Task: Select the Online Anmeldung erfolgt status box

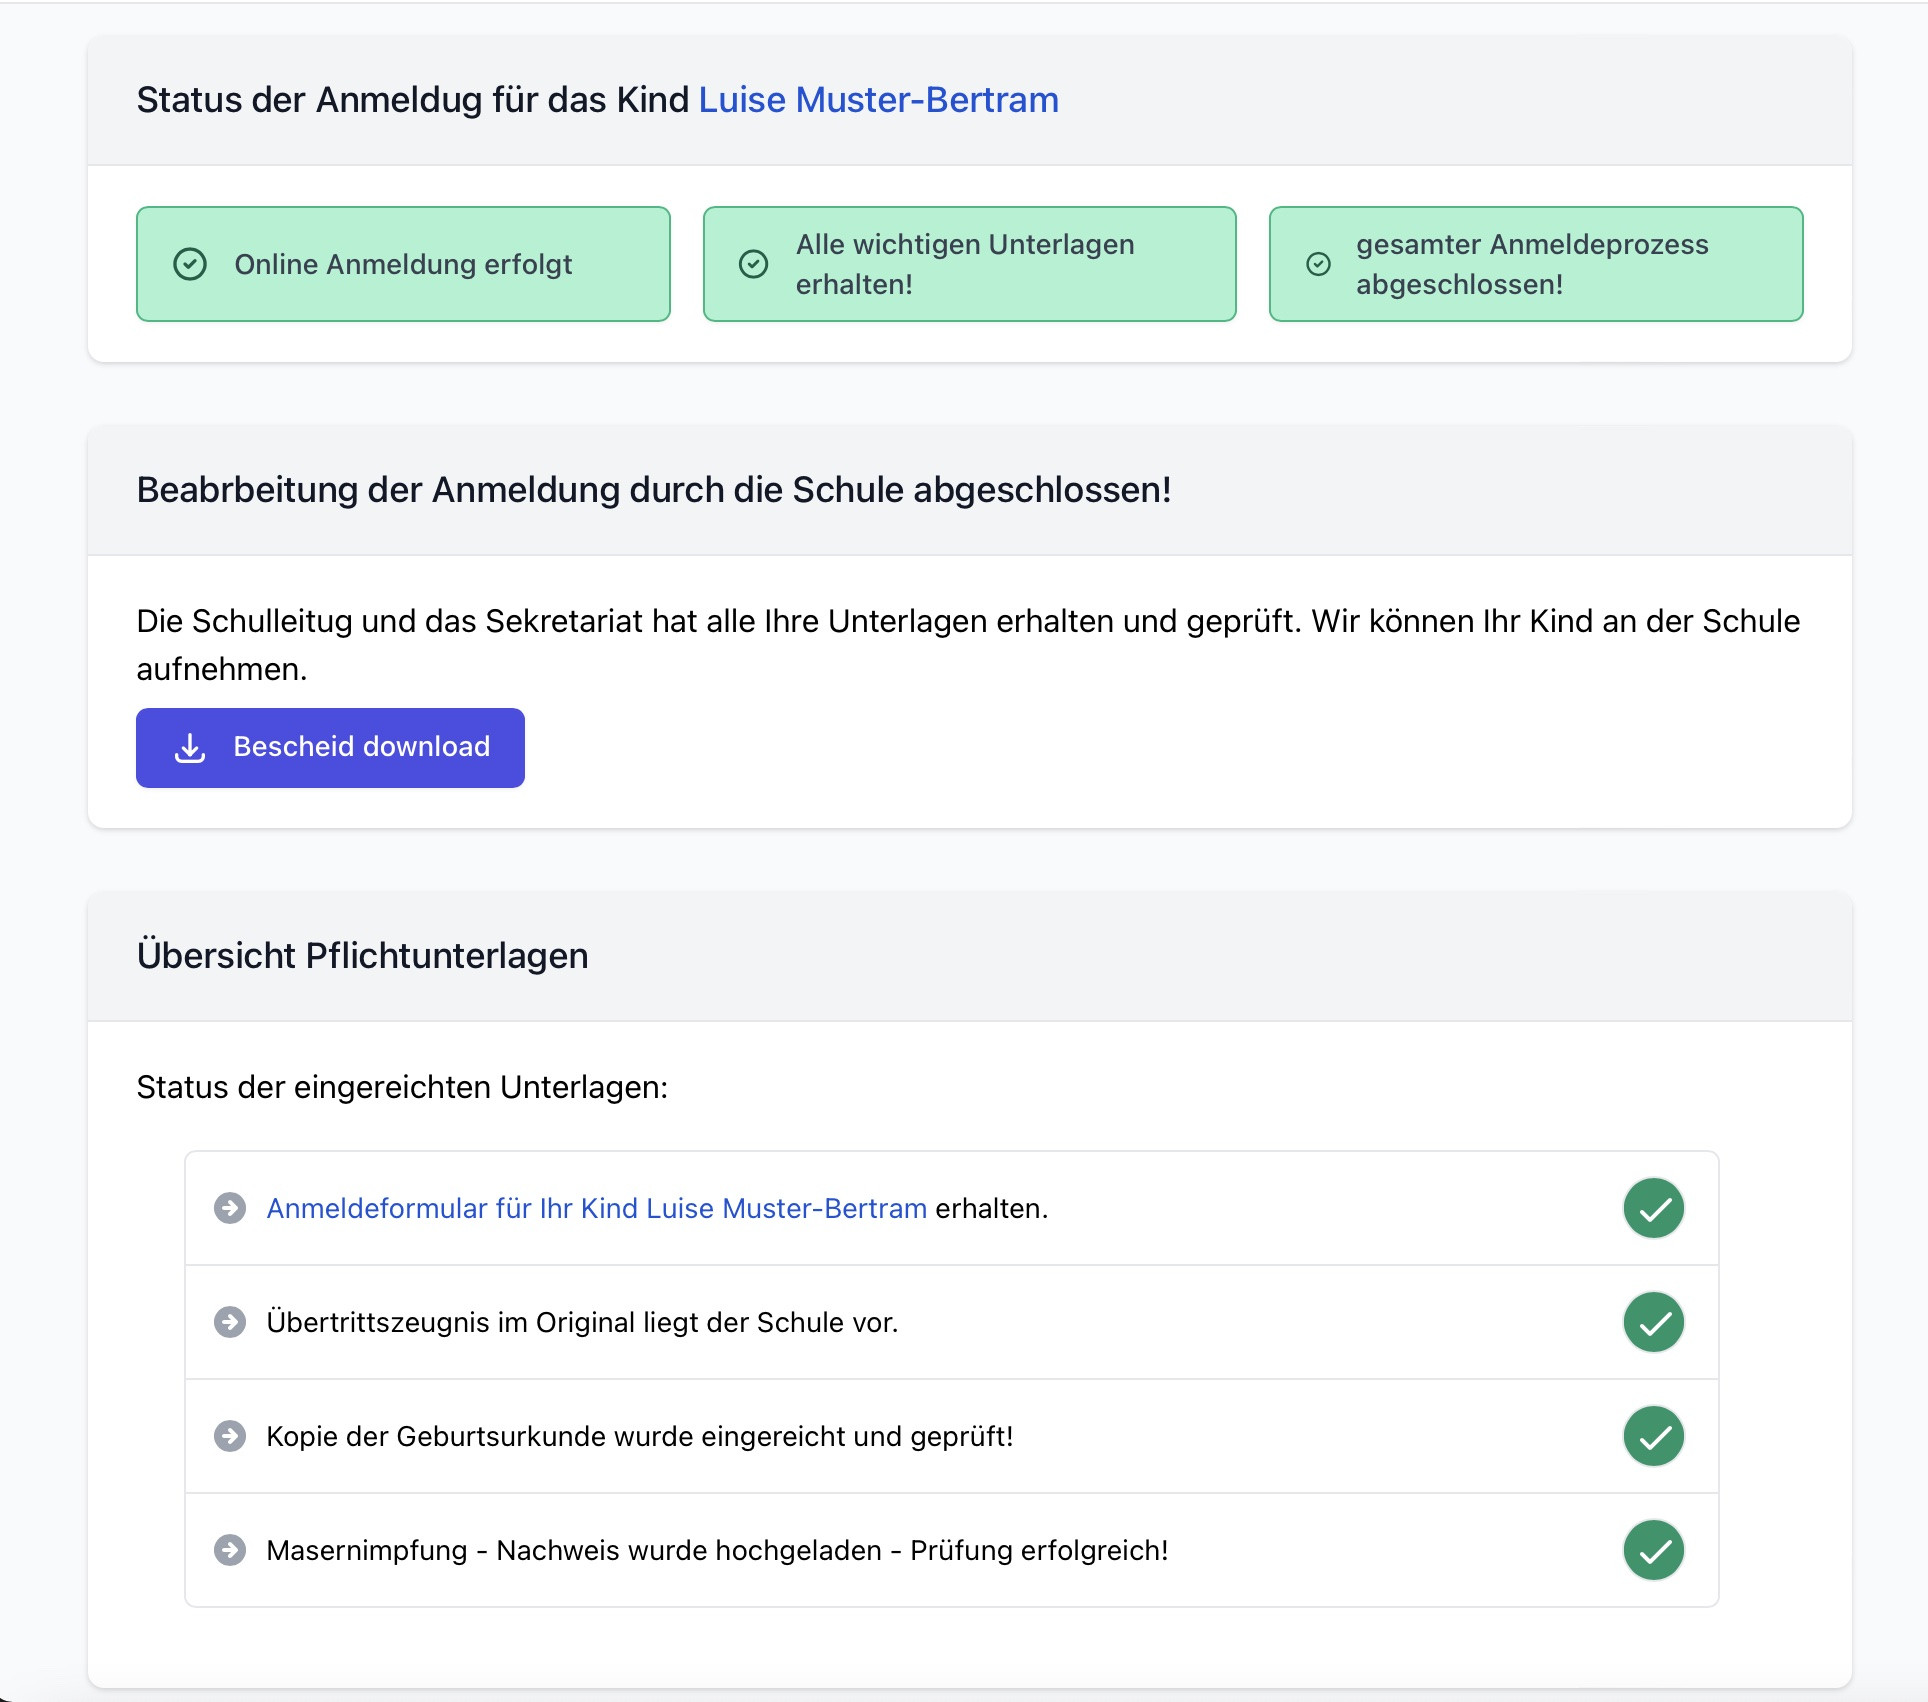Action: (x=403, y=264)
